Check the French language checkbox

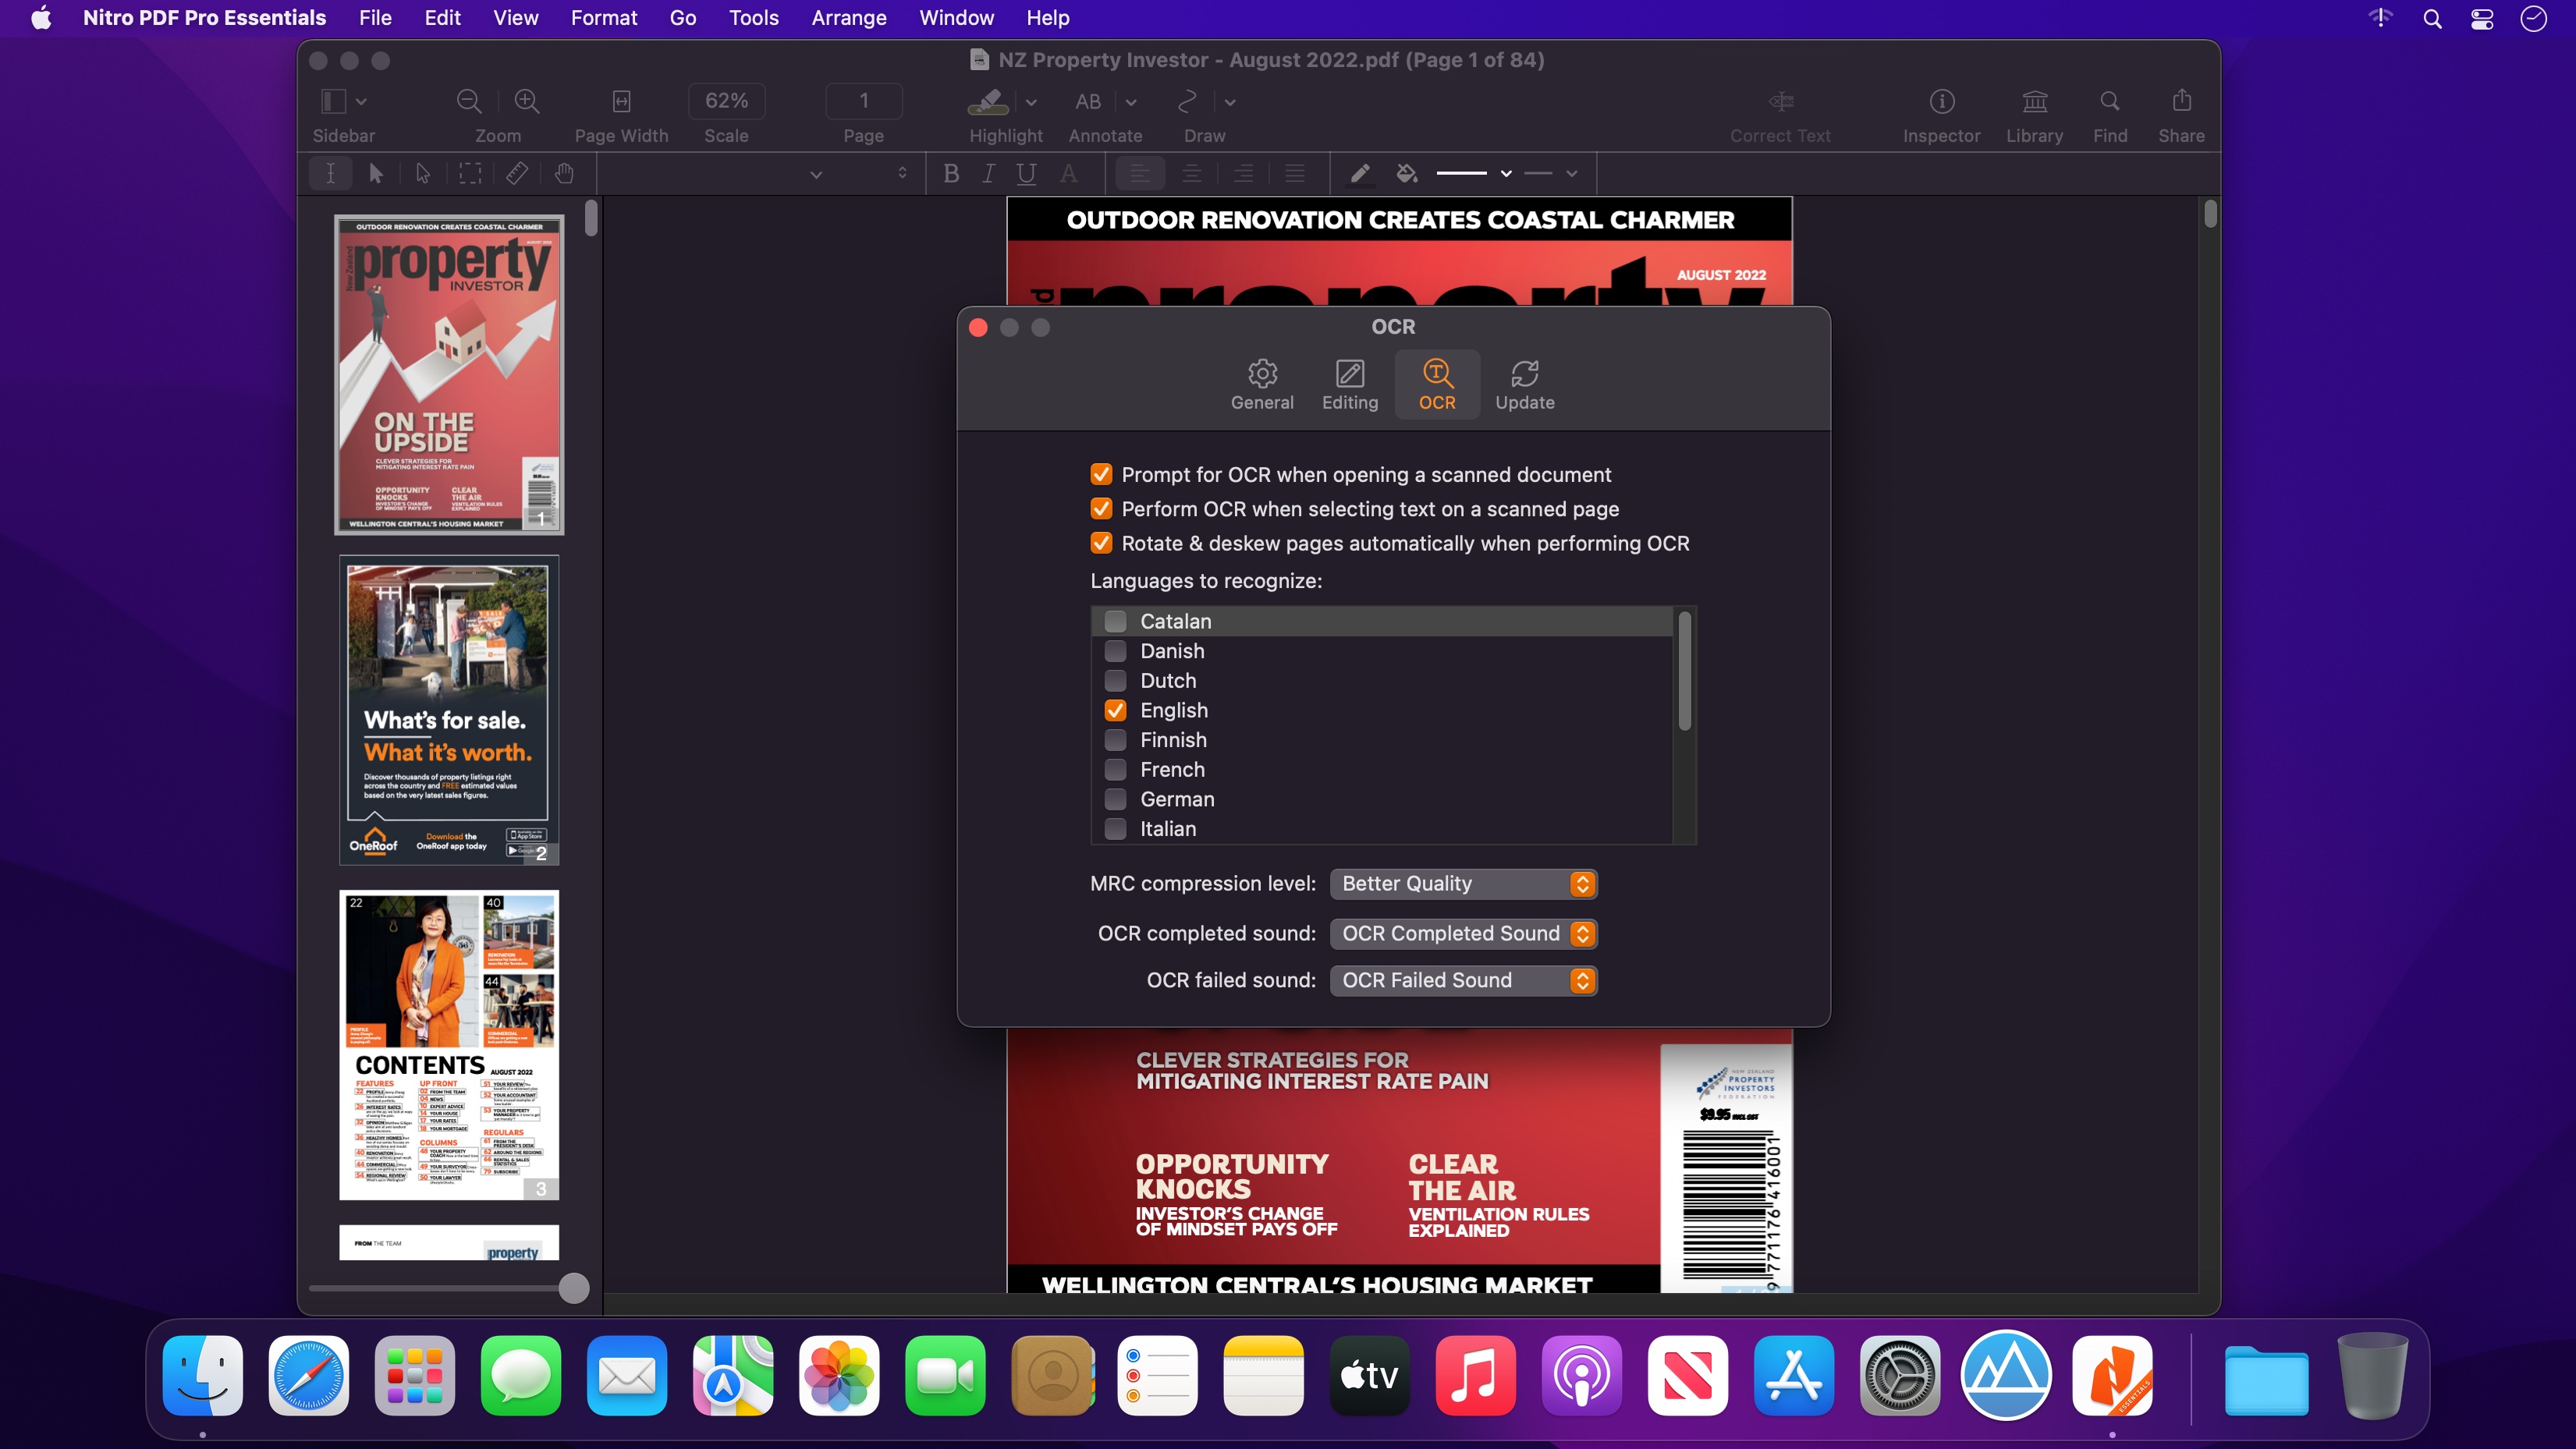click(1115, 769)
